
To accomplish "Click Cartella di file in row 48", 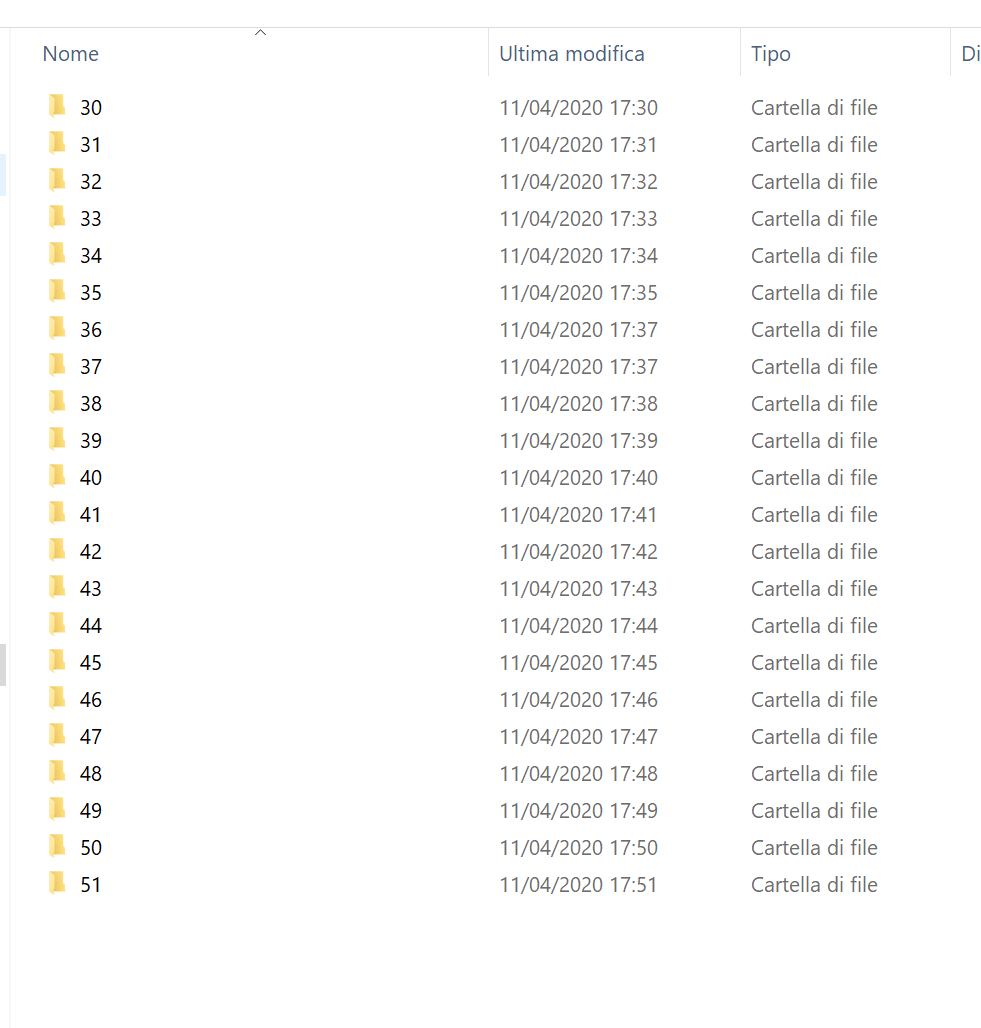I will point(814,774).
